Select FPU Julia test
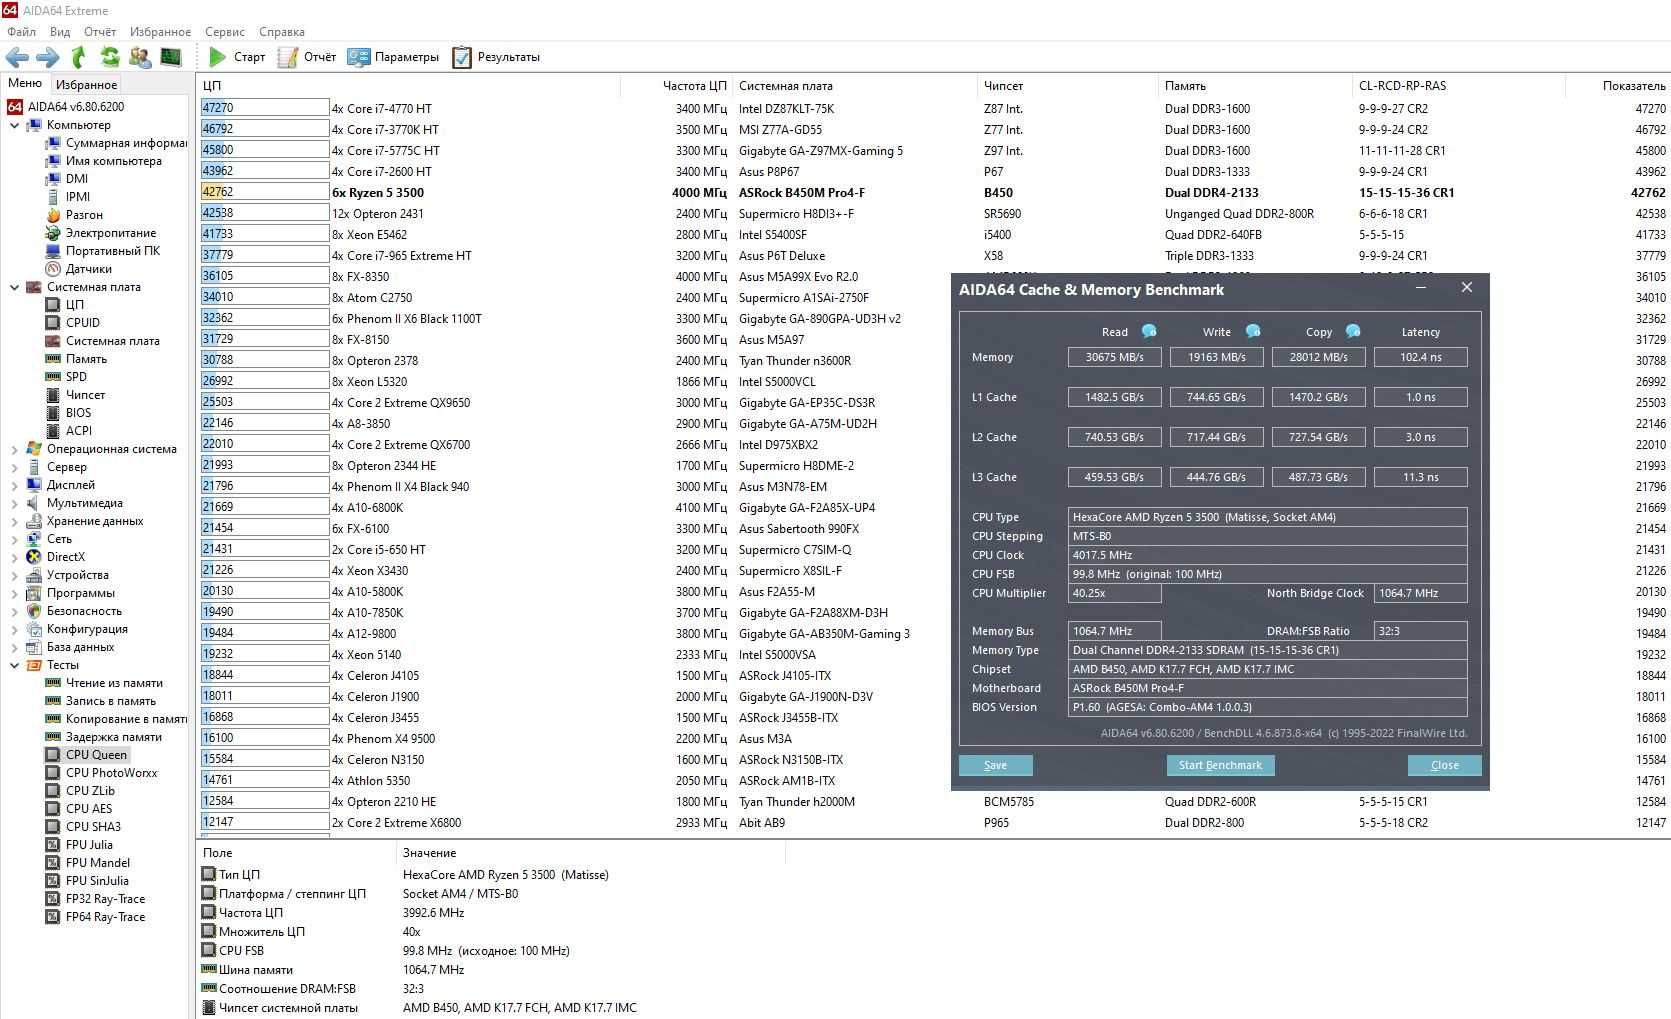Viewport: 1671px width, 1019px height. click(79, 845)
